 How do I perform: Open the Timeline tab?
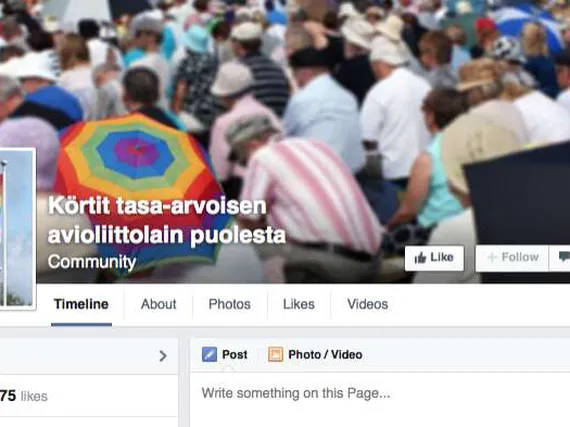point(81,304)
